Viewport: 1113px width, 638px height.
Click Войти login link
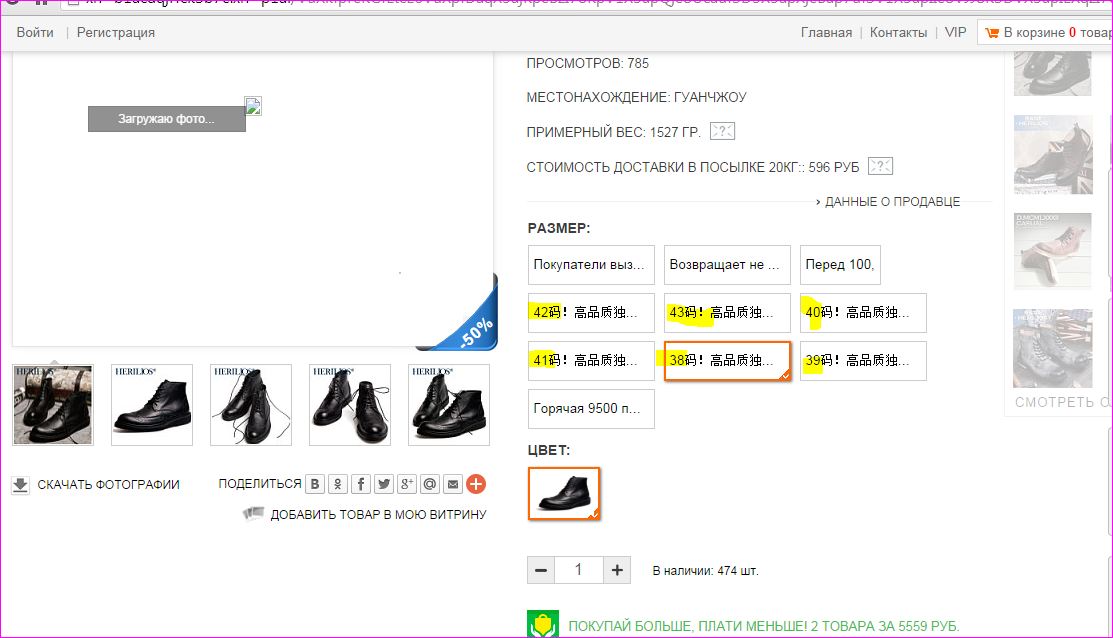pos(35,33)
